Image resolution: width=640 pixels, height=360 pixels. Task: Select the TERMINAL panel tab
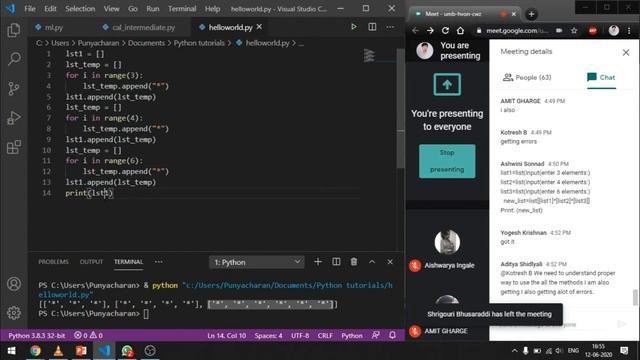129,262
